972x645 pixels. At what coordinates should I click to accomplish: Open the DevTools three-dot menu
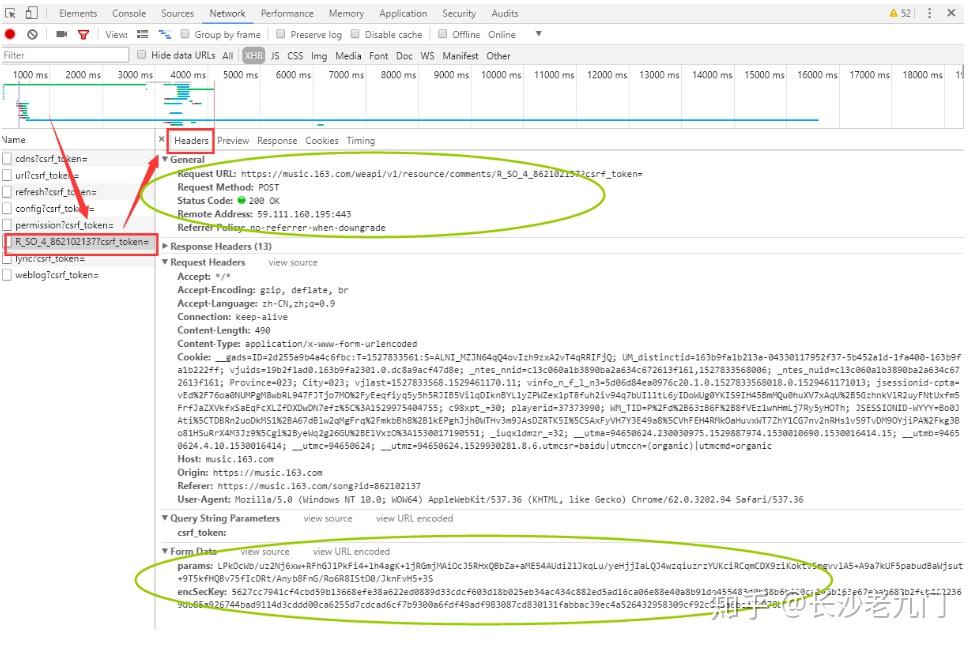(929, 13)
